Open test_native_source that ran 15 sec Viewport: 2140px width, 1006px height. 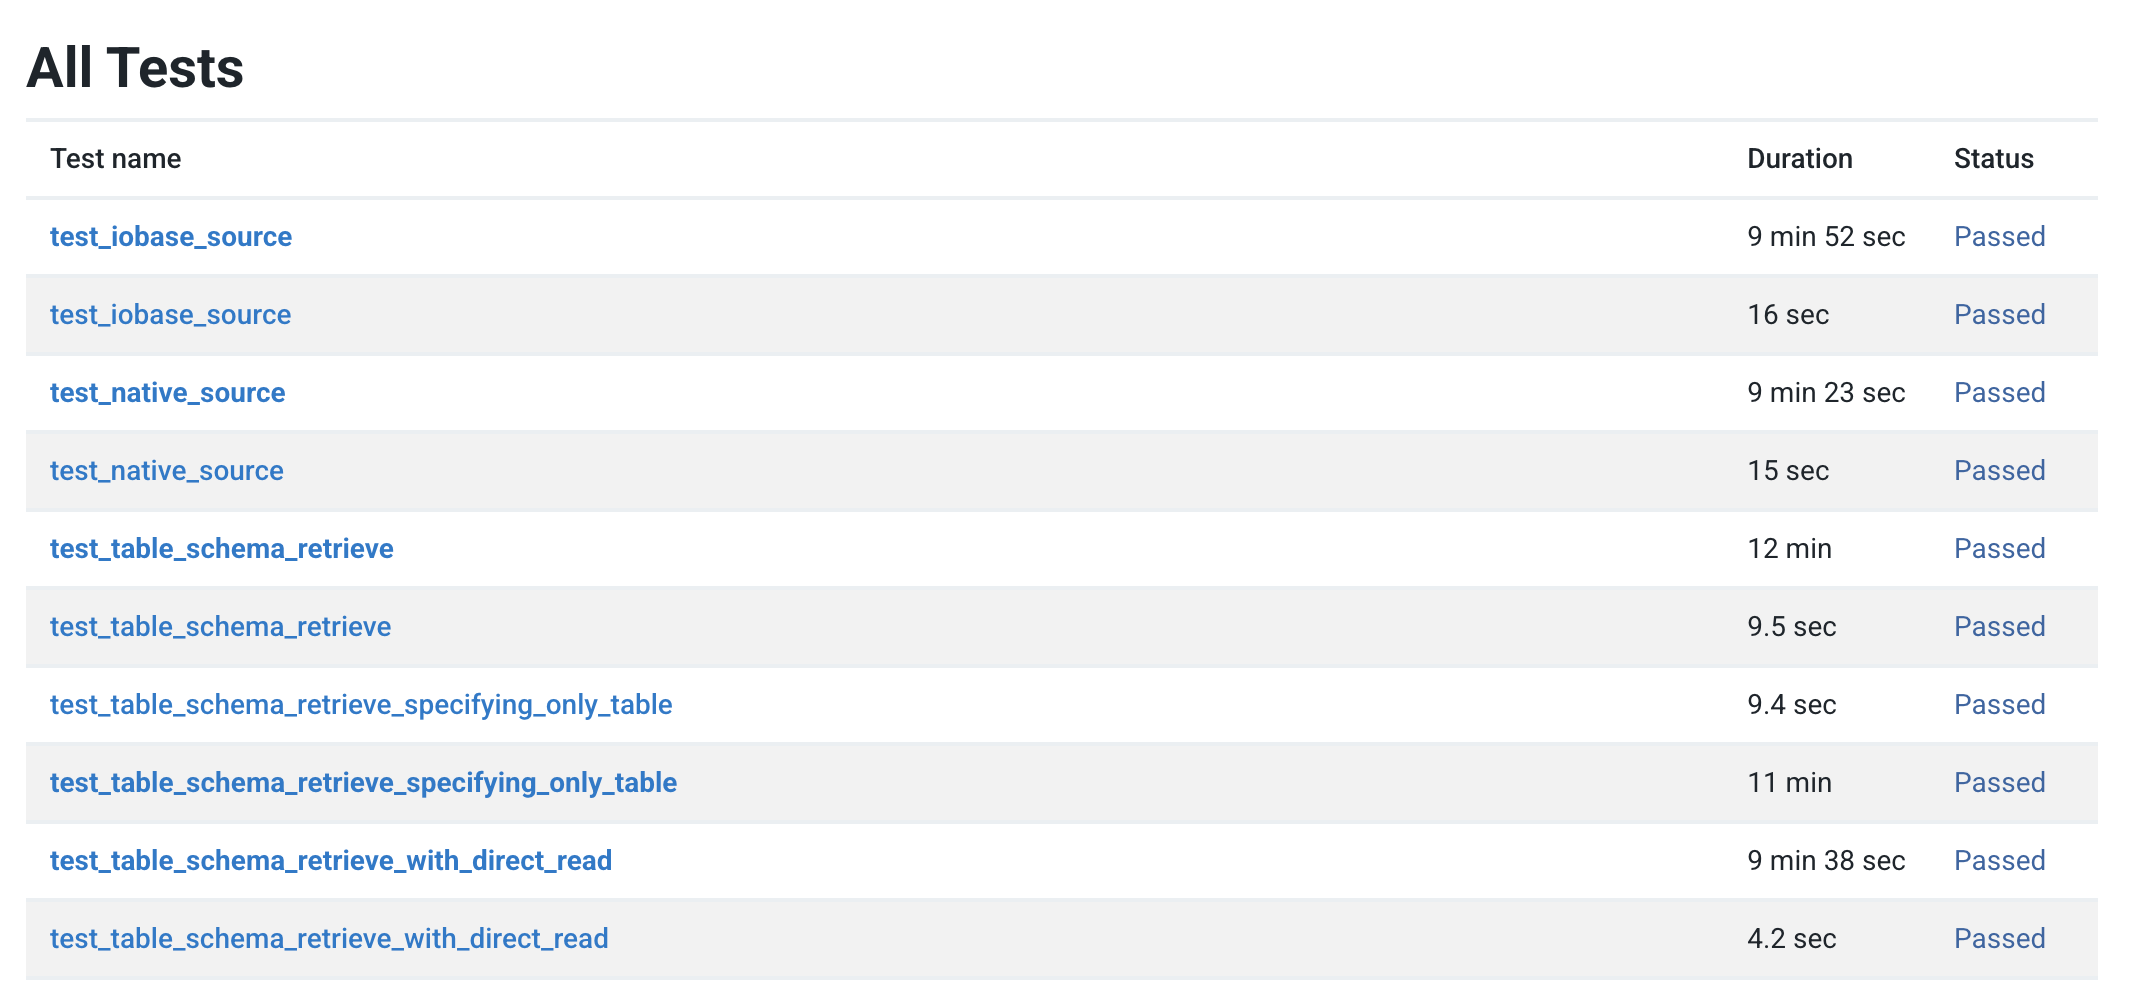tap(167, 471)
